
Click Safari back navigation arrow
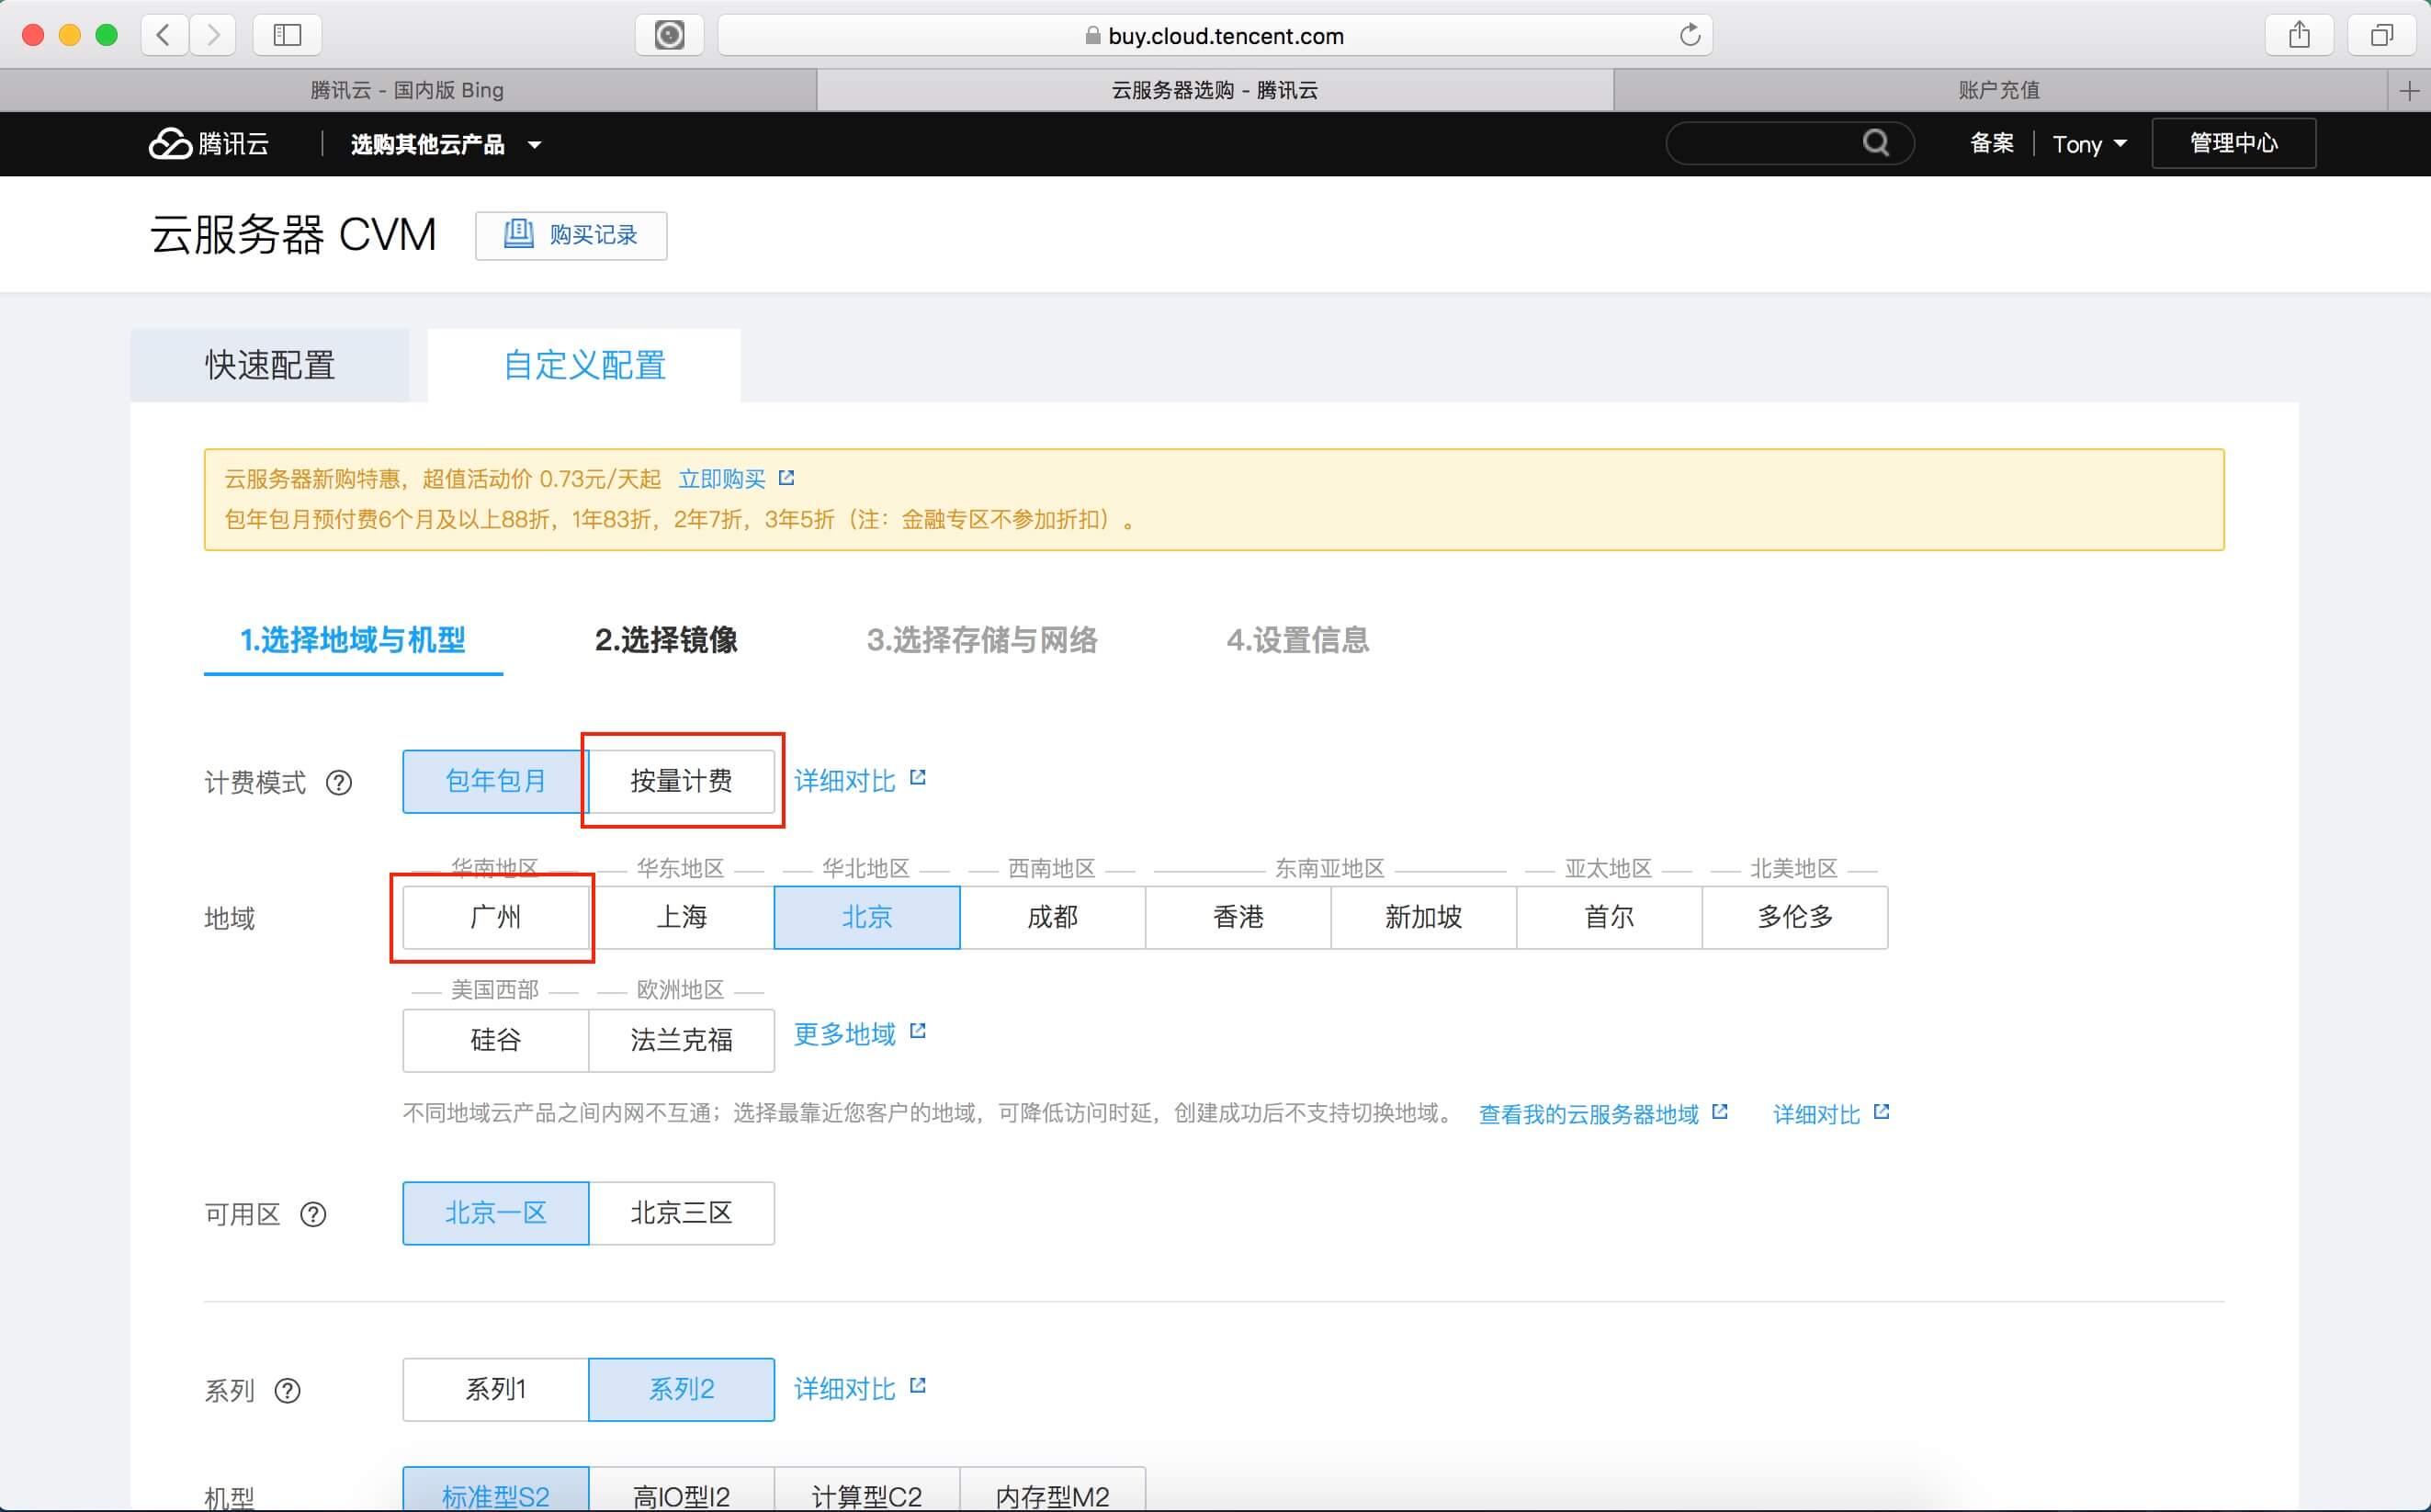165,35
